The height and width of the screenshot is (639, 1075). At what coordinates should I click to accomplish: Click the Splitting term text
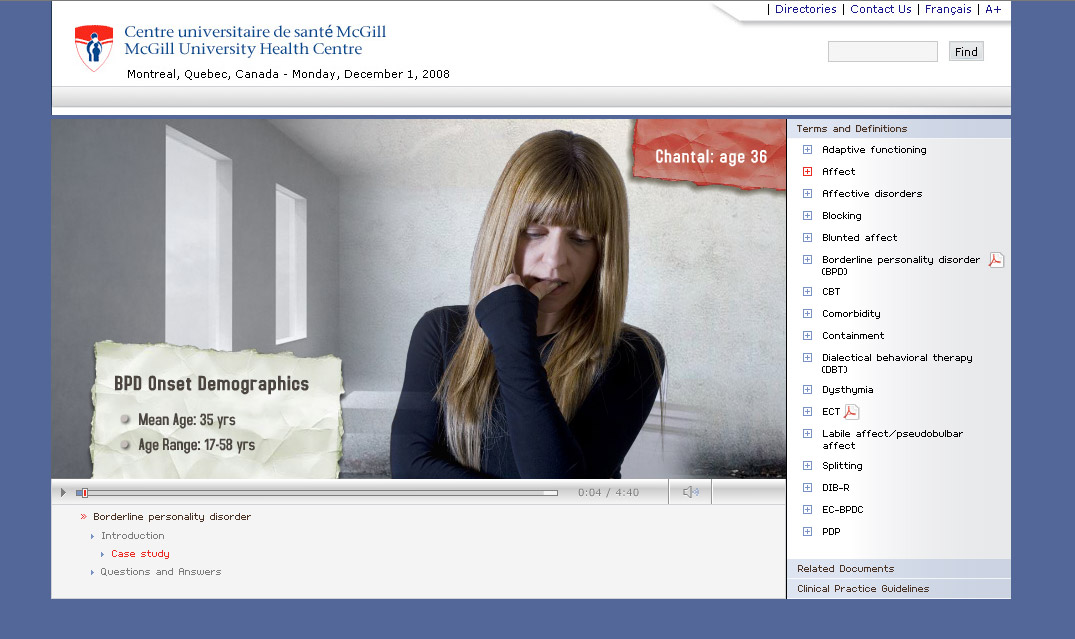coord(842,466)
